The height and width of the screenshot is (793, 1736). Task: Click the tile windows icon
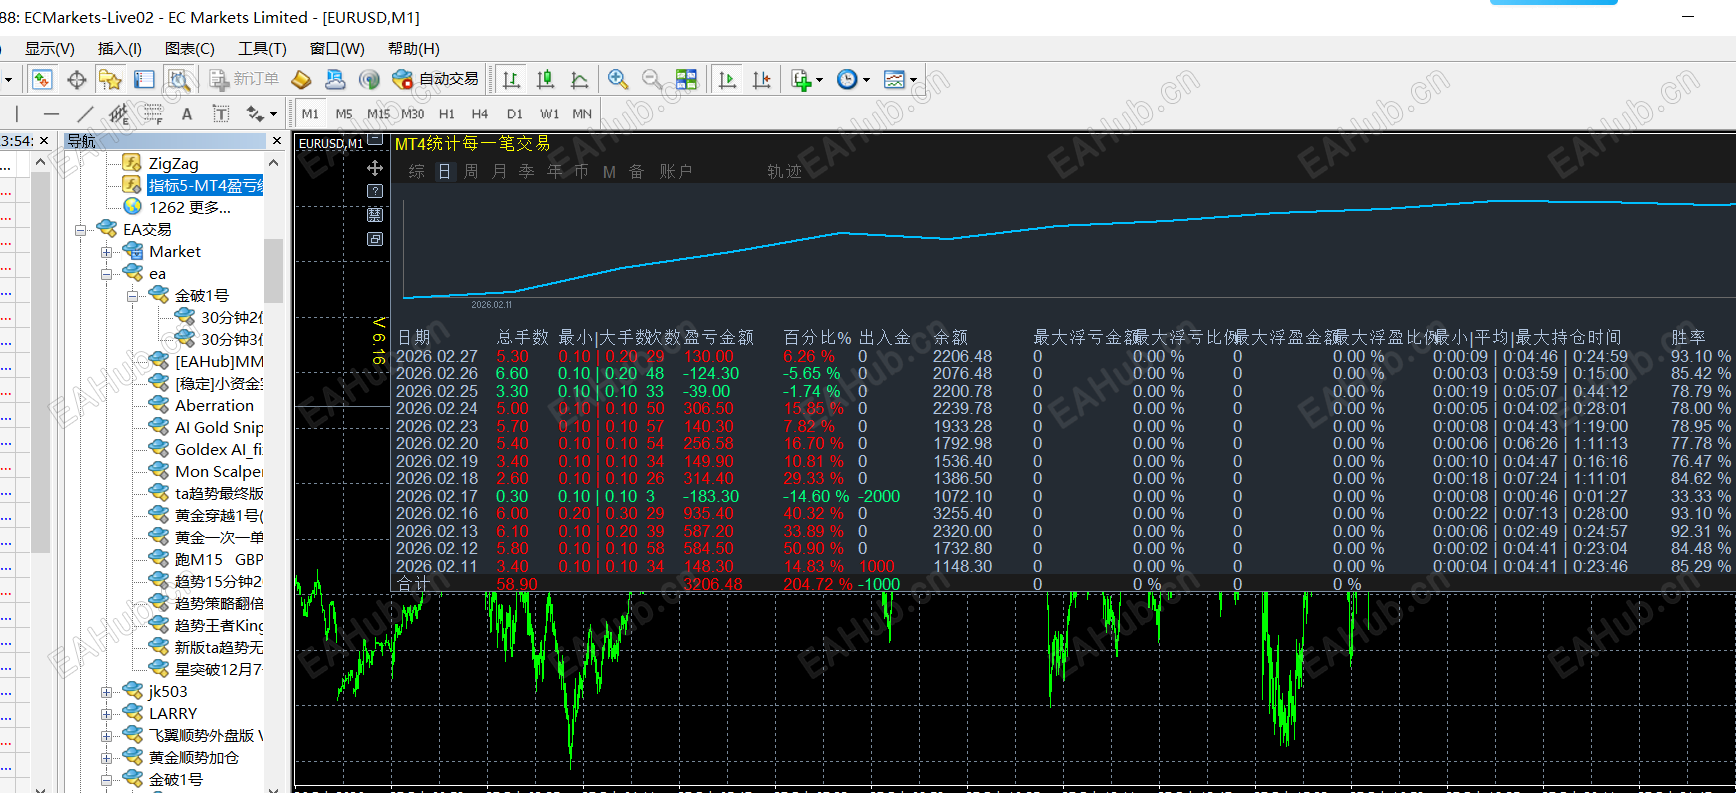coord(686,79)
